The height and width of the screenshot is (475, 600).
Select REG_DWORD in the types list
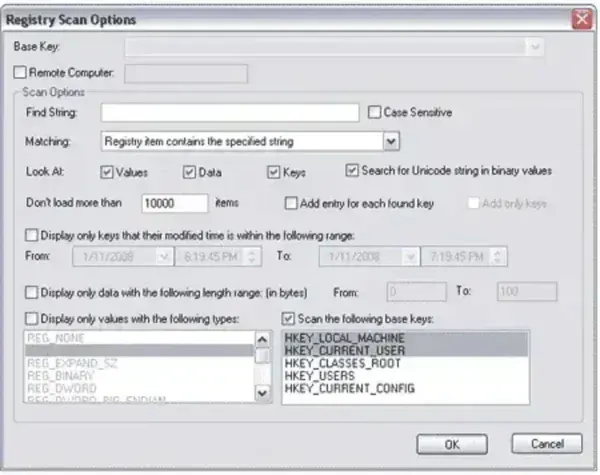pos(139,388)
